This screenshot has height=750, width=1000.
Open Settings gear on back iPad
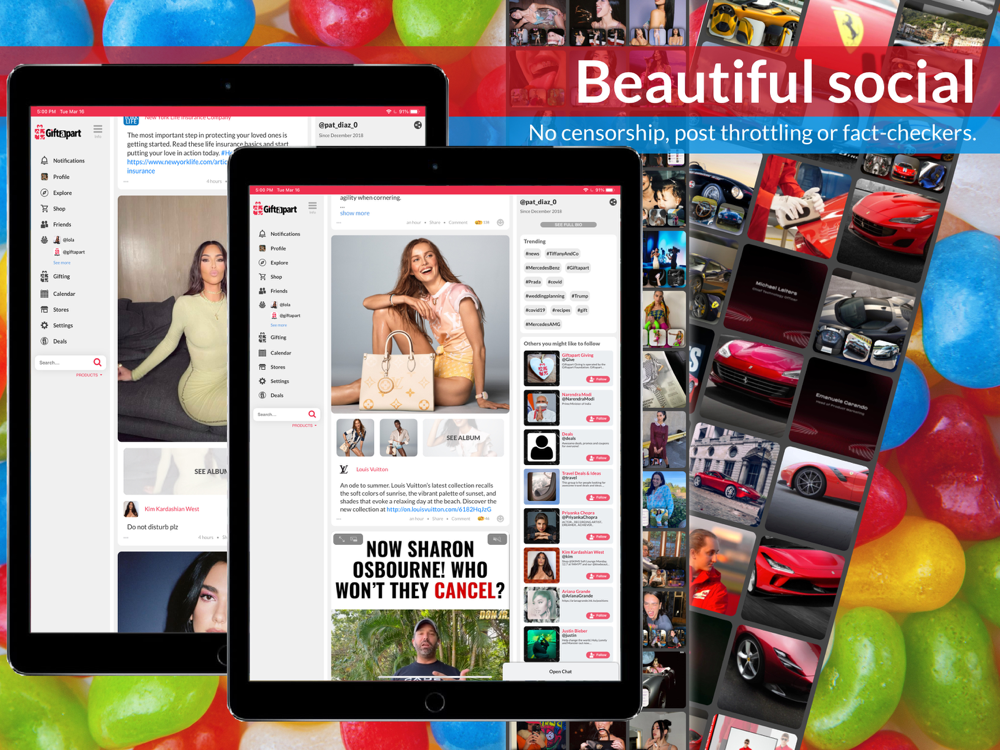pyautogui.click(x=45, y=325)
